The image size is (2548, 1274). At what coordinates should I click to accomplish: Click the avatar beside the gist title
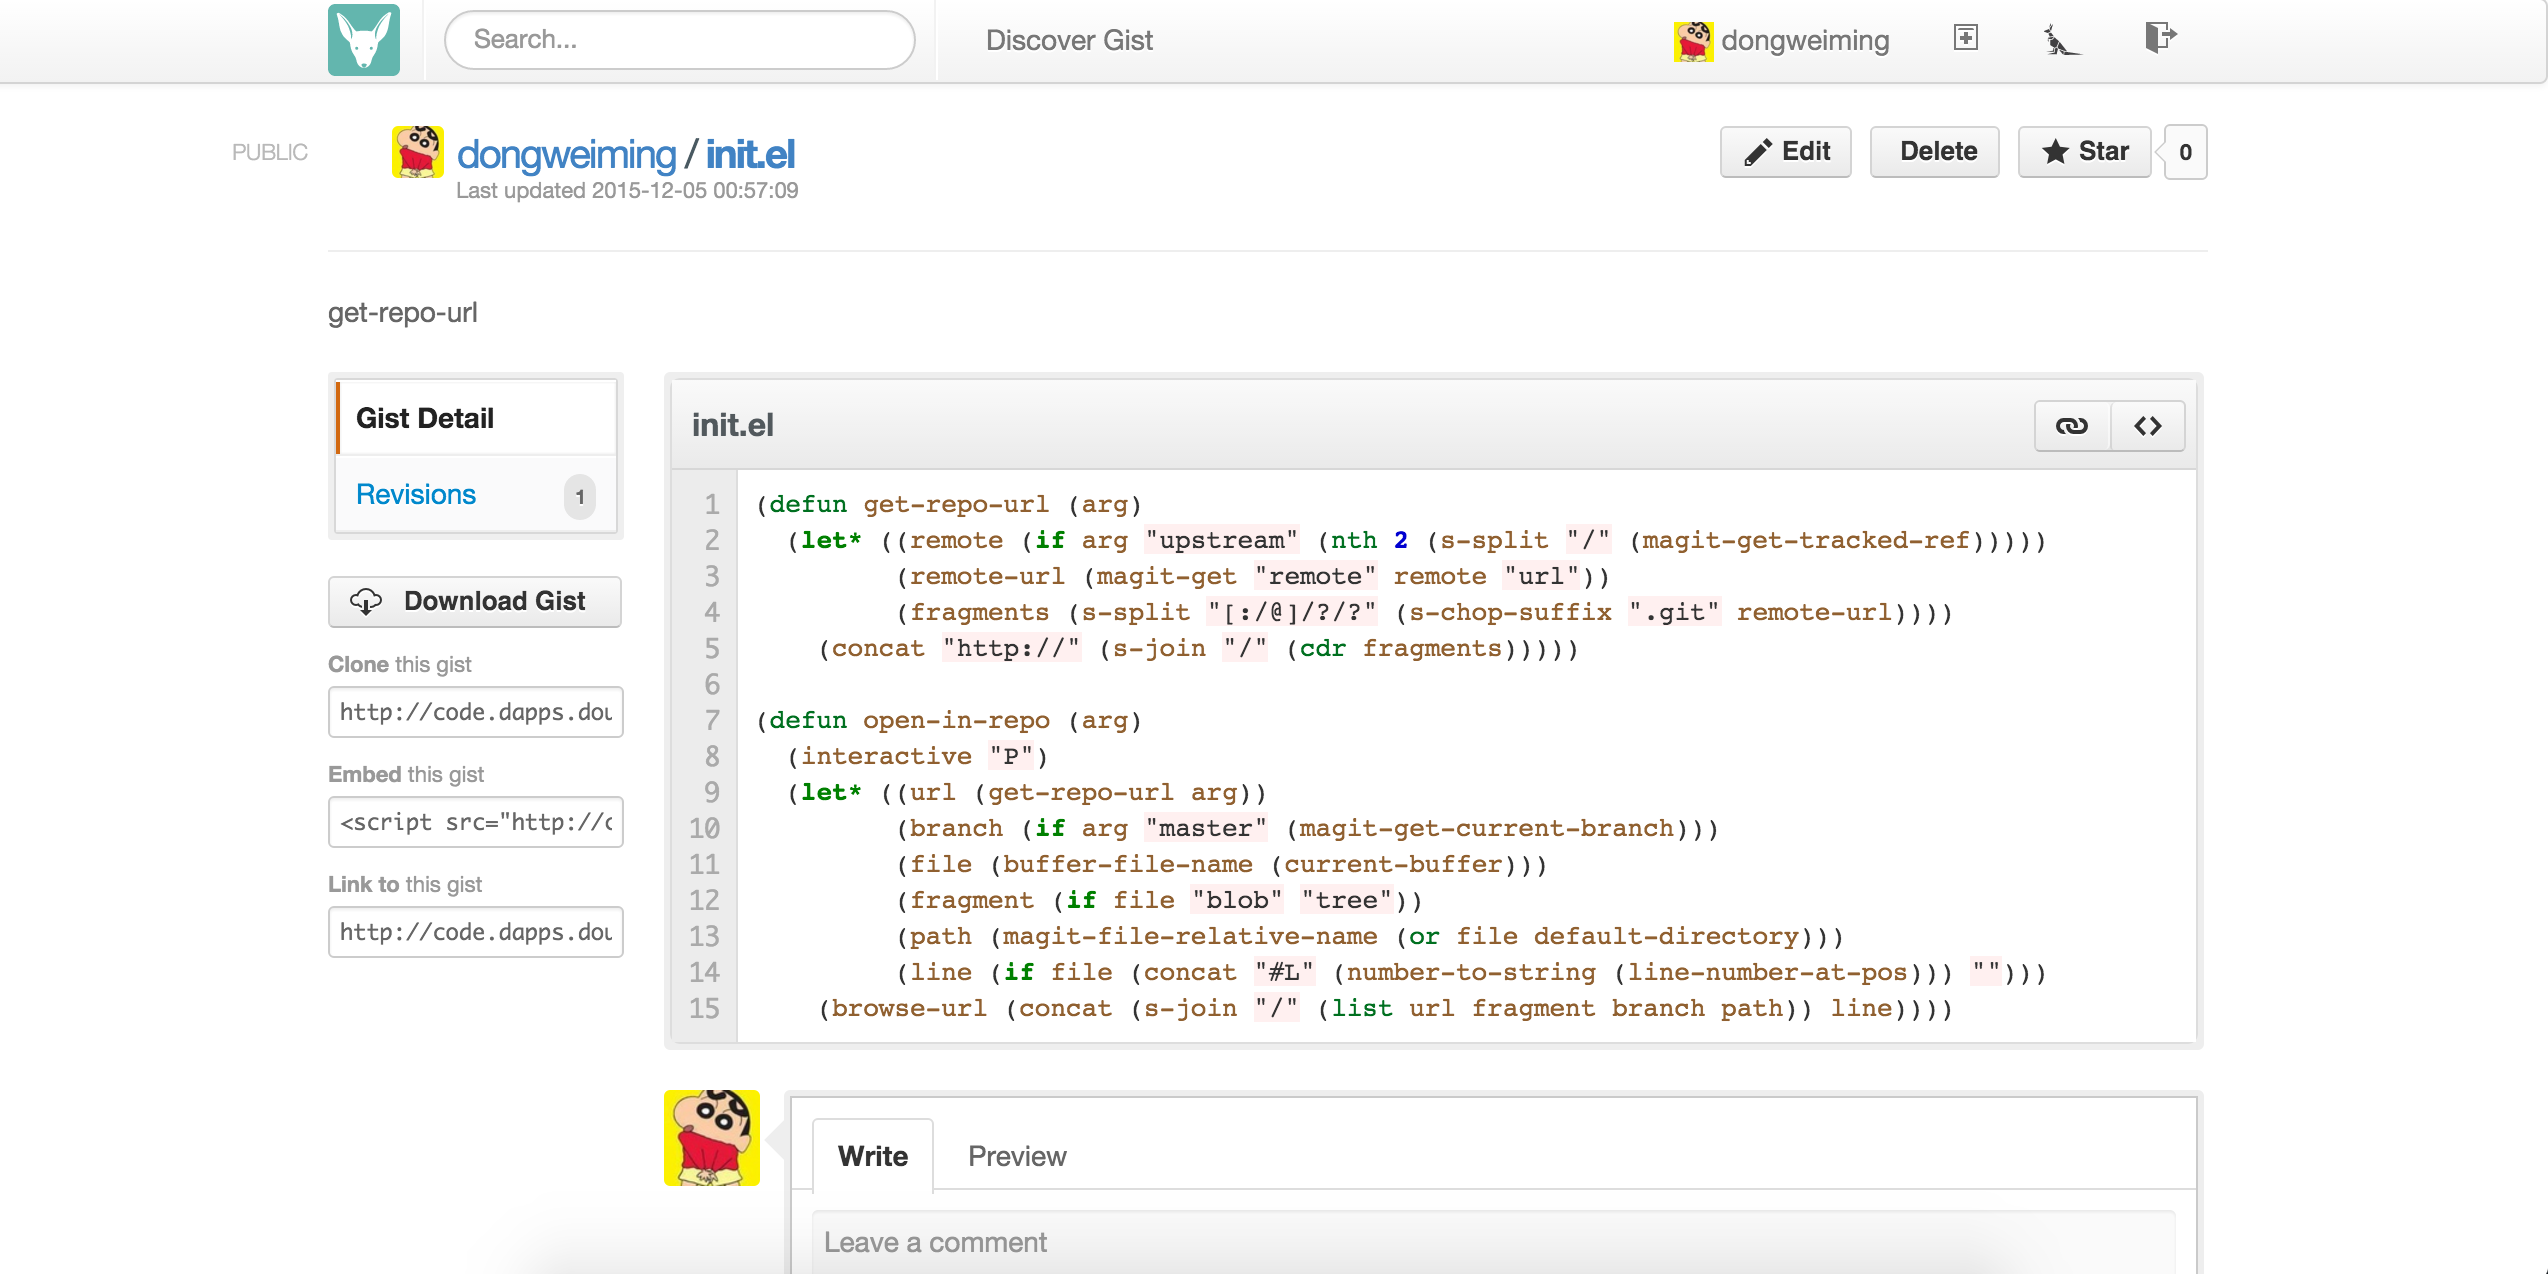(417, 152)
